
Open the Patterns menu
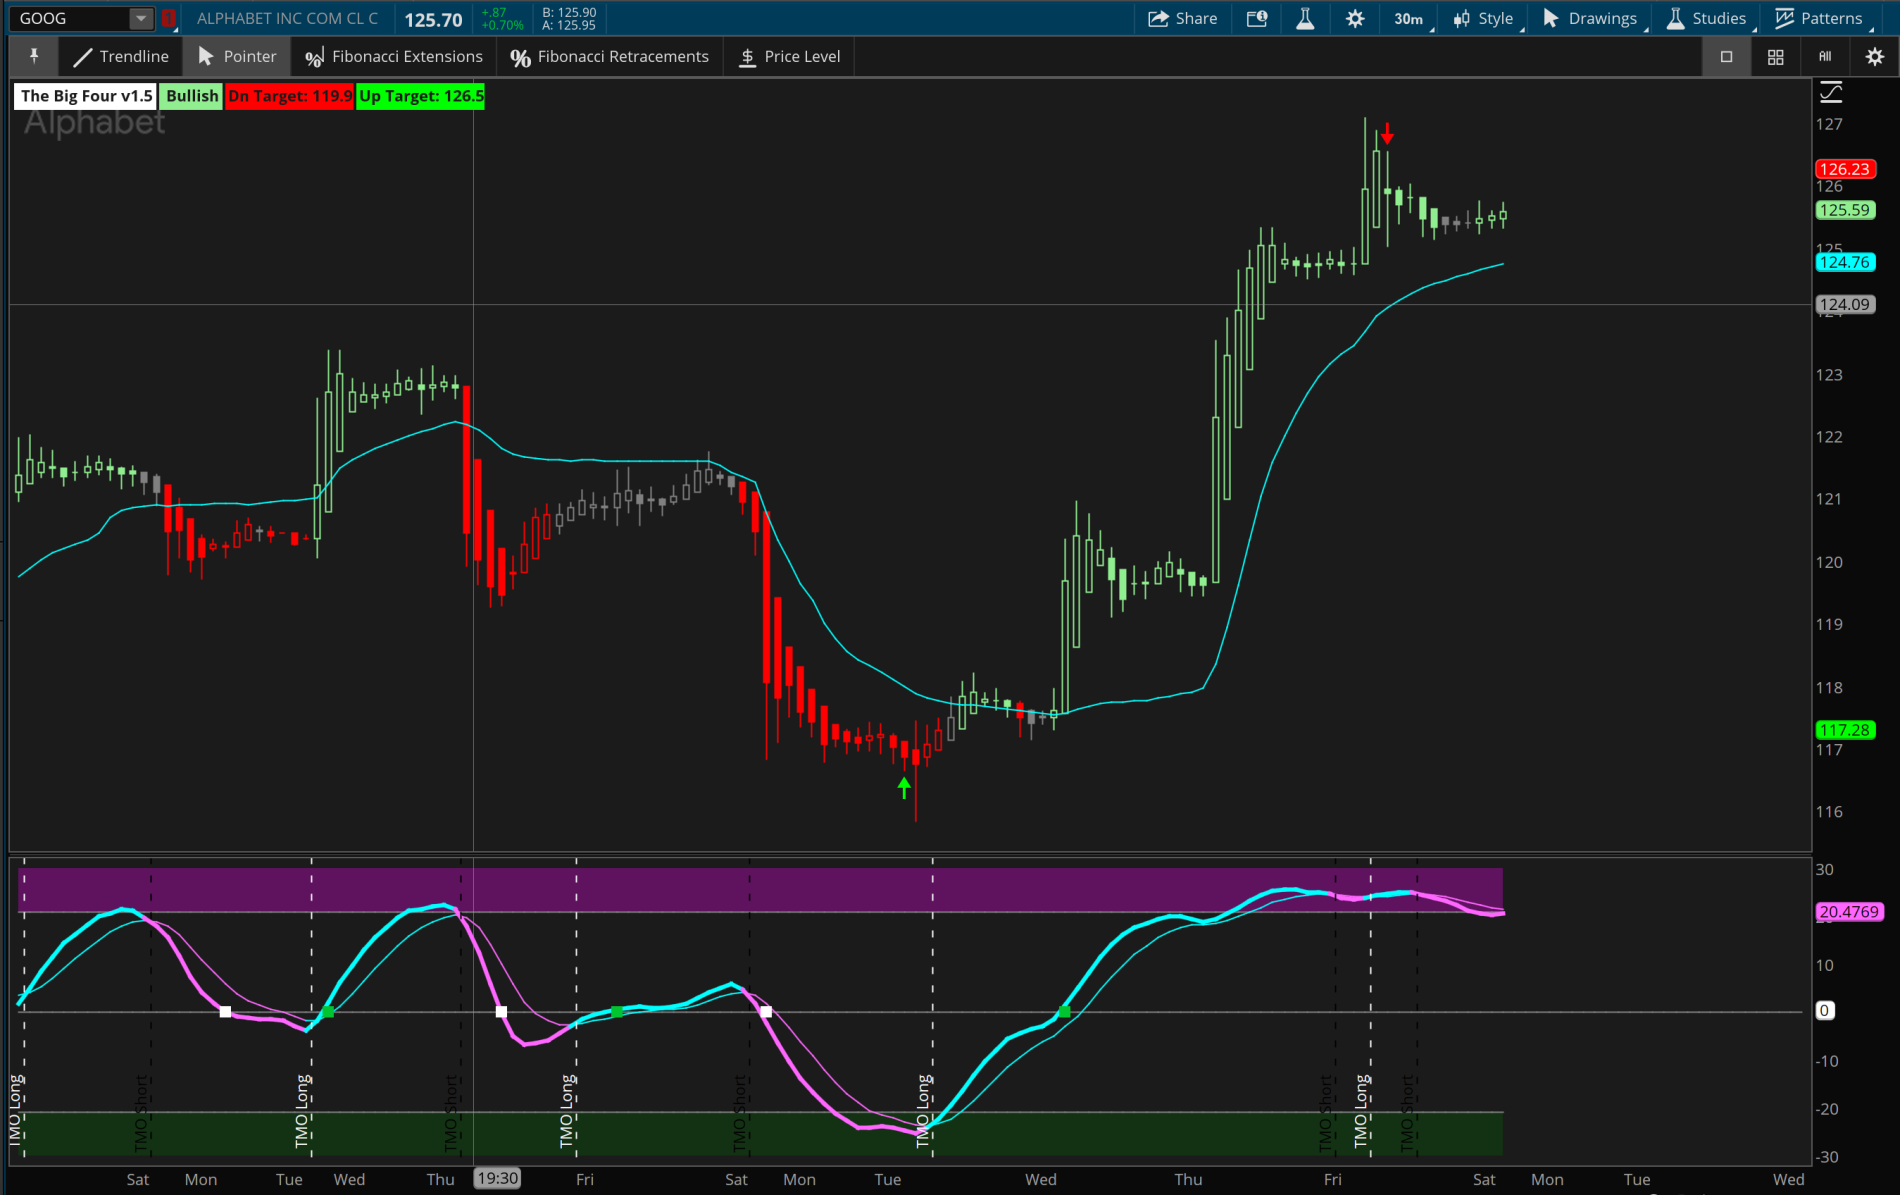[x=1819, y=19]
